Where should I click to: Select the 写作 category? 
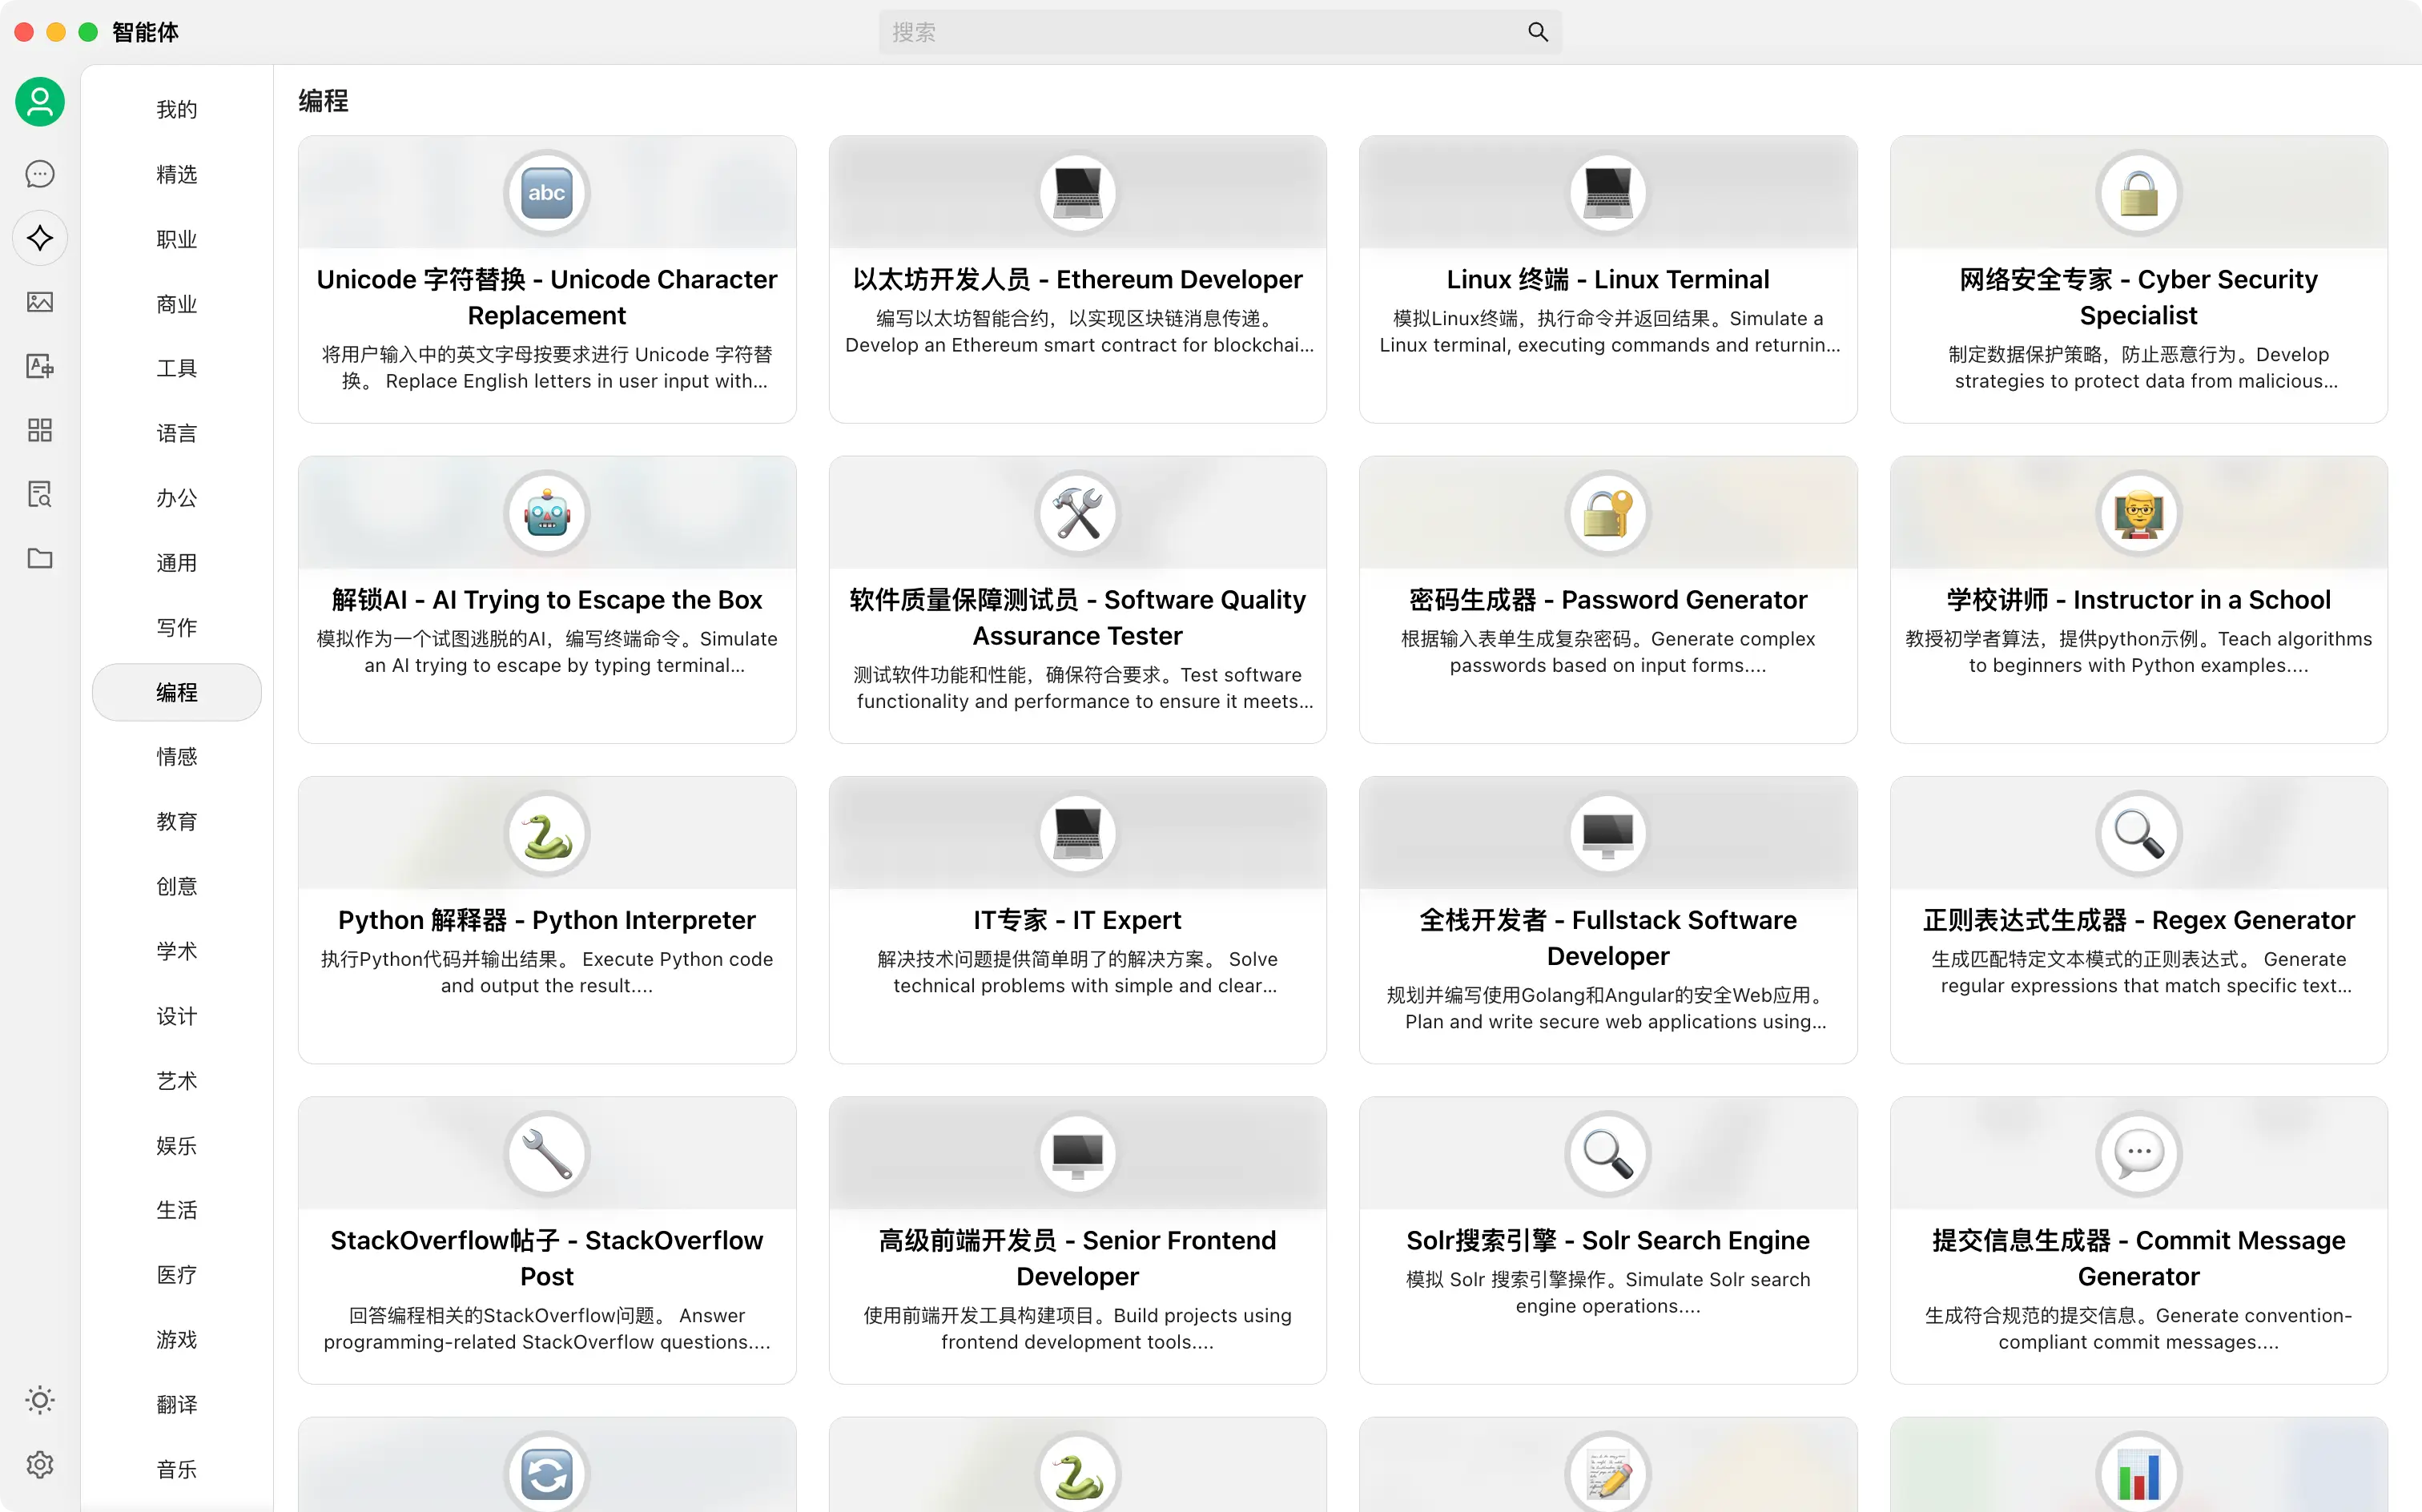pyautogui.click(x=177, y=627)
